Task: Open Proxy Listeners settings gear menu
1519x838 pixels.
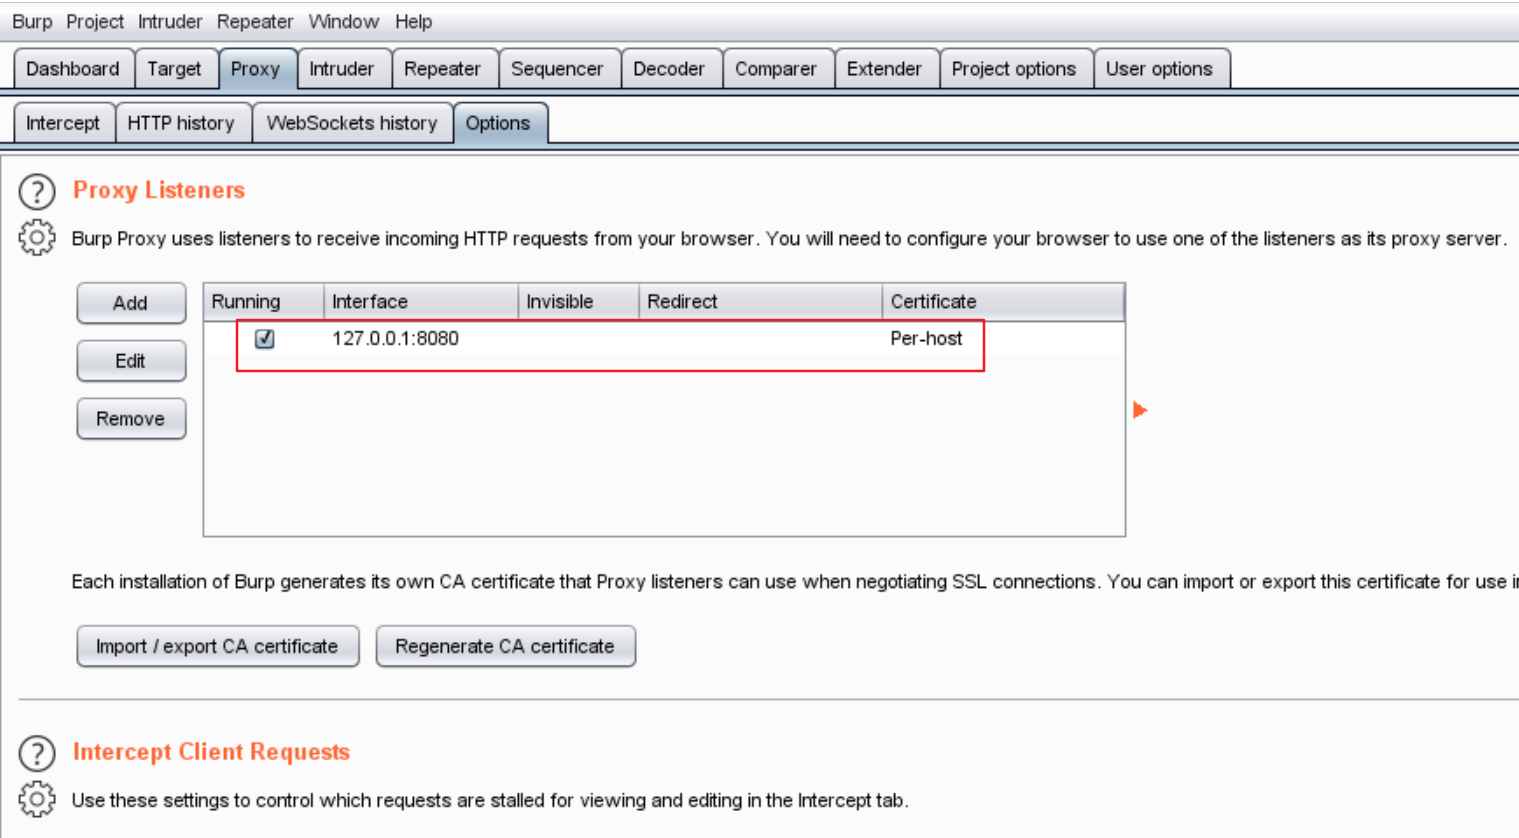Action: 37,238
